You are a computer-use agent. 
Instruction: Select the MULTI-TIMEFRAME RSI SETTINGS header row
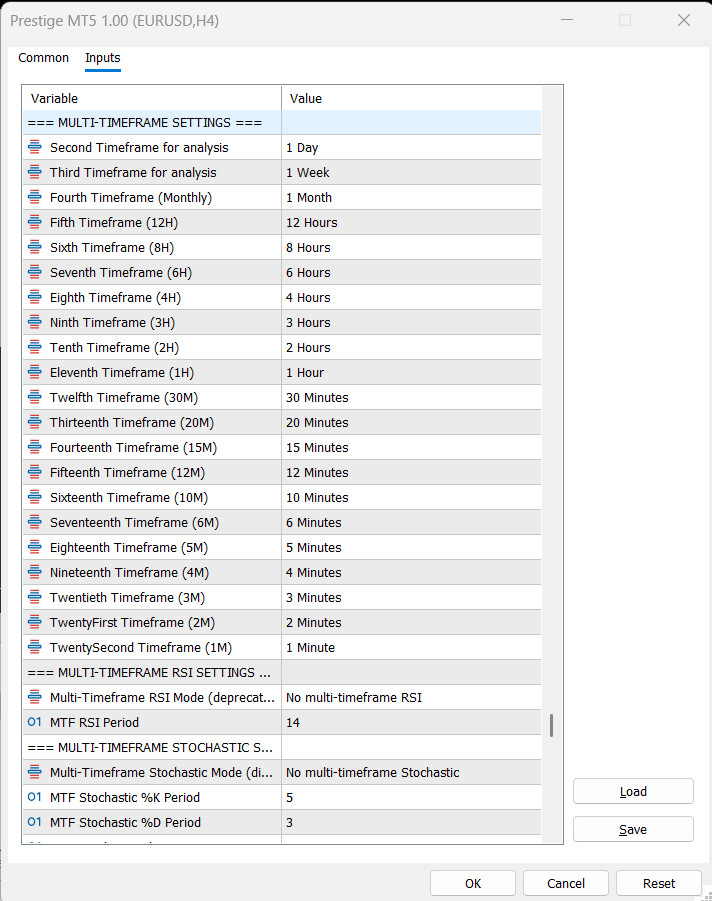[x=282, y=672]
